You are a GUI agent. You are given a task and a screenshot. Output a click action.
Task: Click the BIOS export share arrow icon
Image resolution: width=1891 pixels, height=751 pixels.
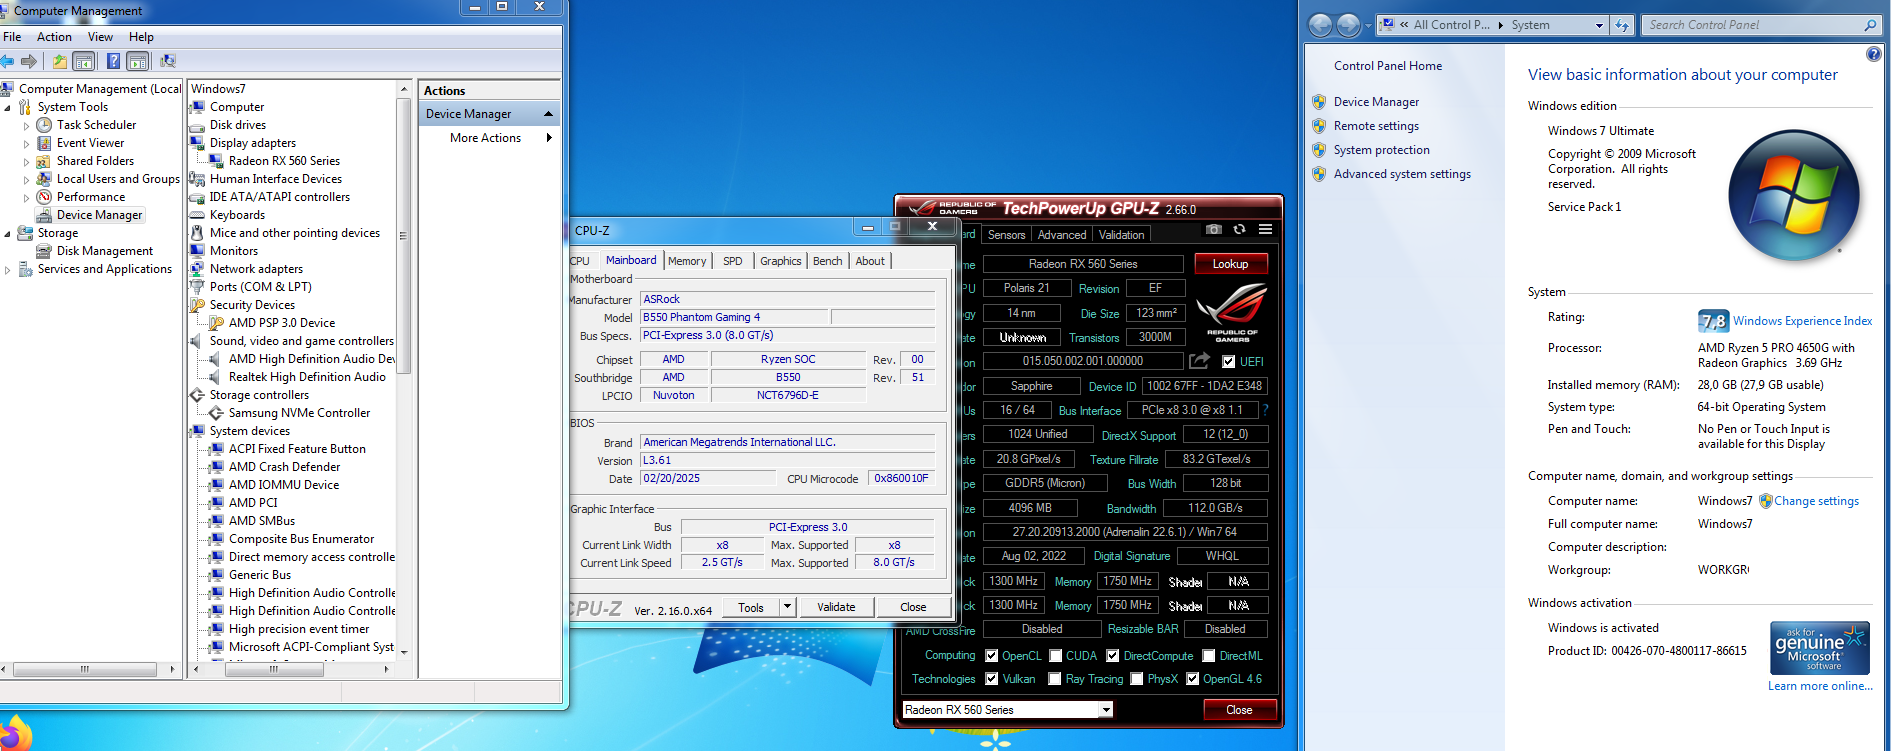click(1199, 361)
